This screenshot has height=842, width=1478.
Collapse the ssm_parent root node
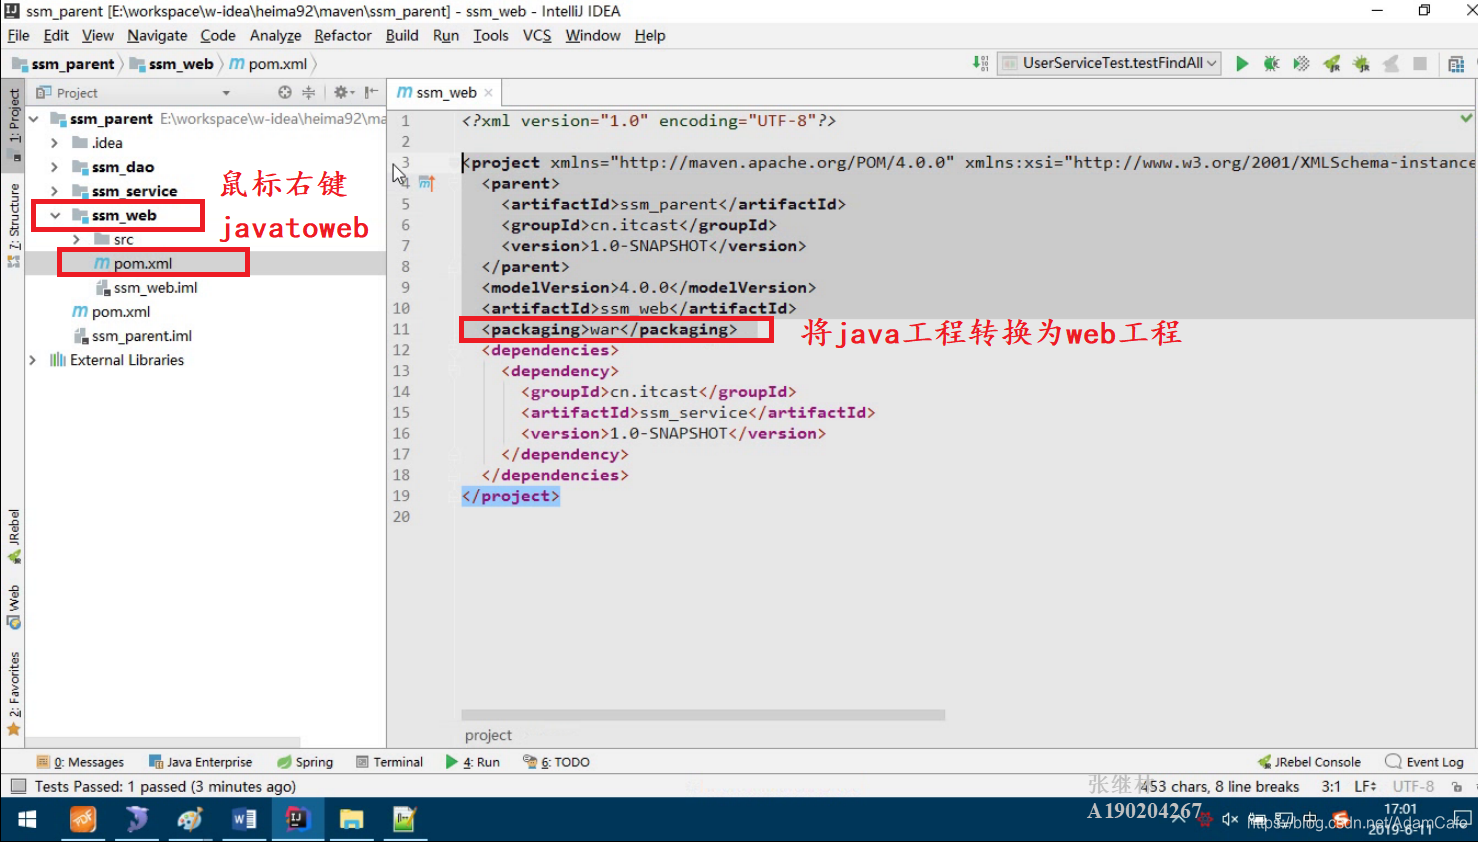click(x=33, y=119)
